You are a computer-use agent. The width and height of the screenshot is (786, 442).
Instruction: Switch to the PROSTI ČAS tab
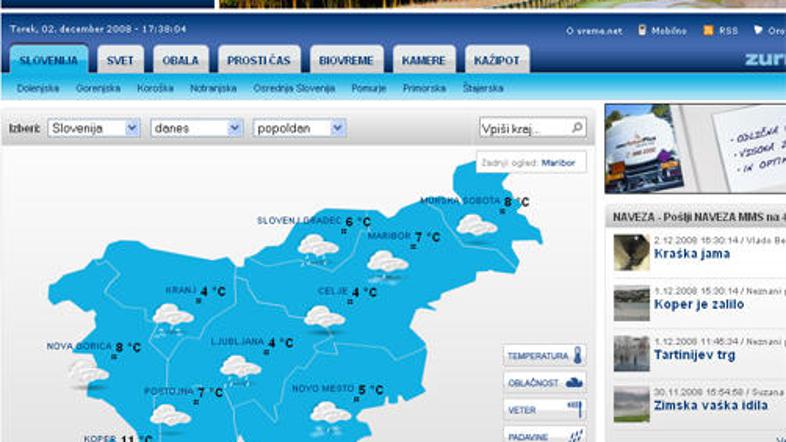point(259,60)
